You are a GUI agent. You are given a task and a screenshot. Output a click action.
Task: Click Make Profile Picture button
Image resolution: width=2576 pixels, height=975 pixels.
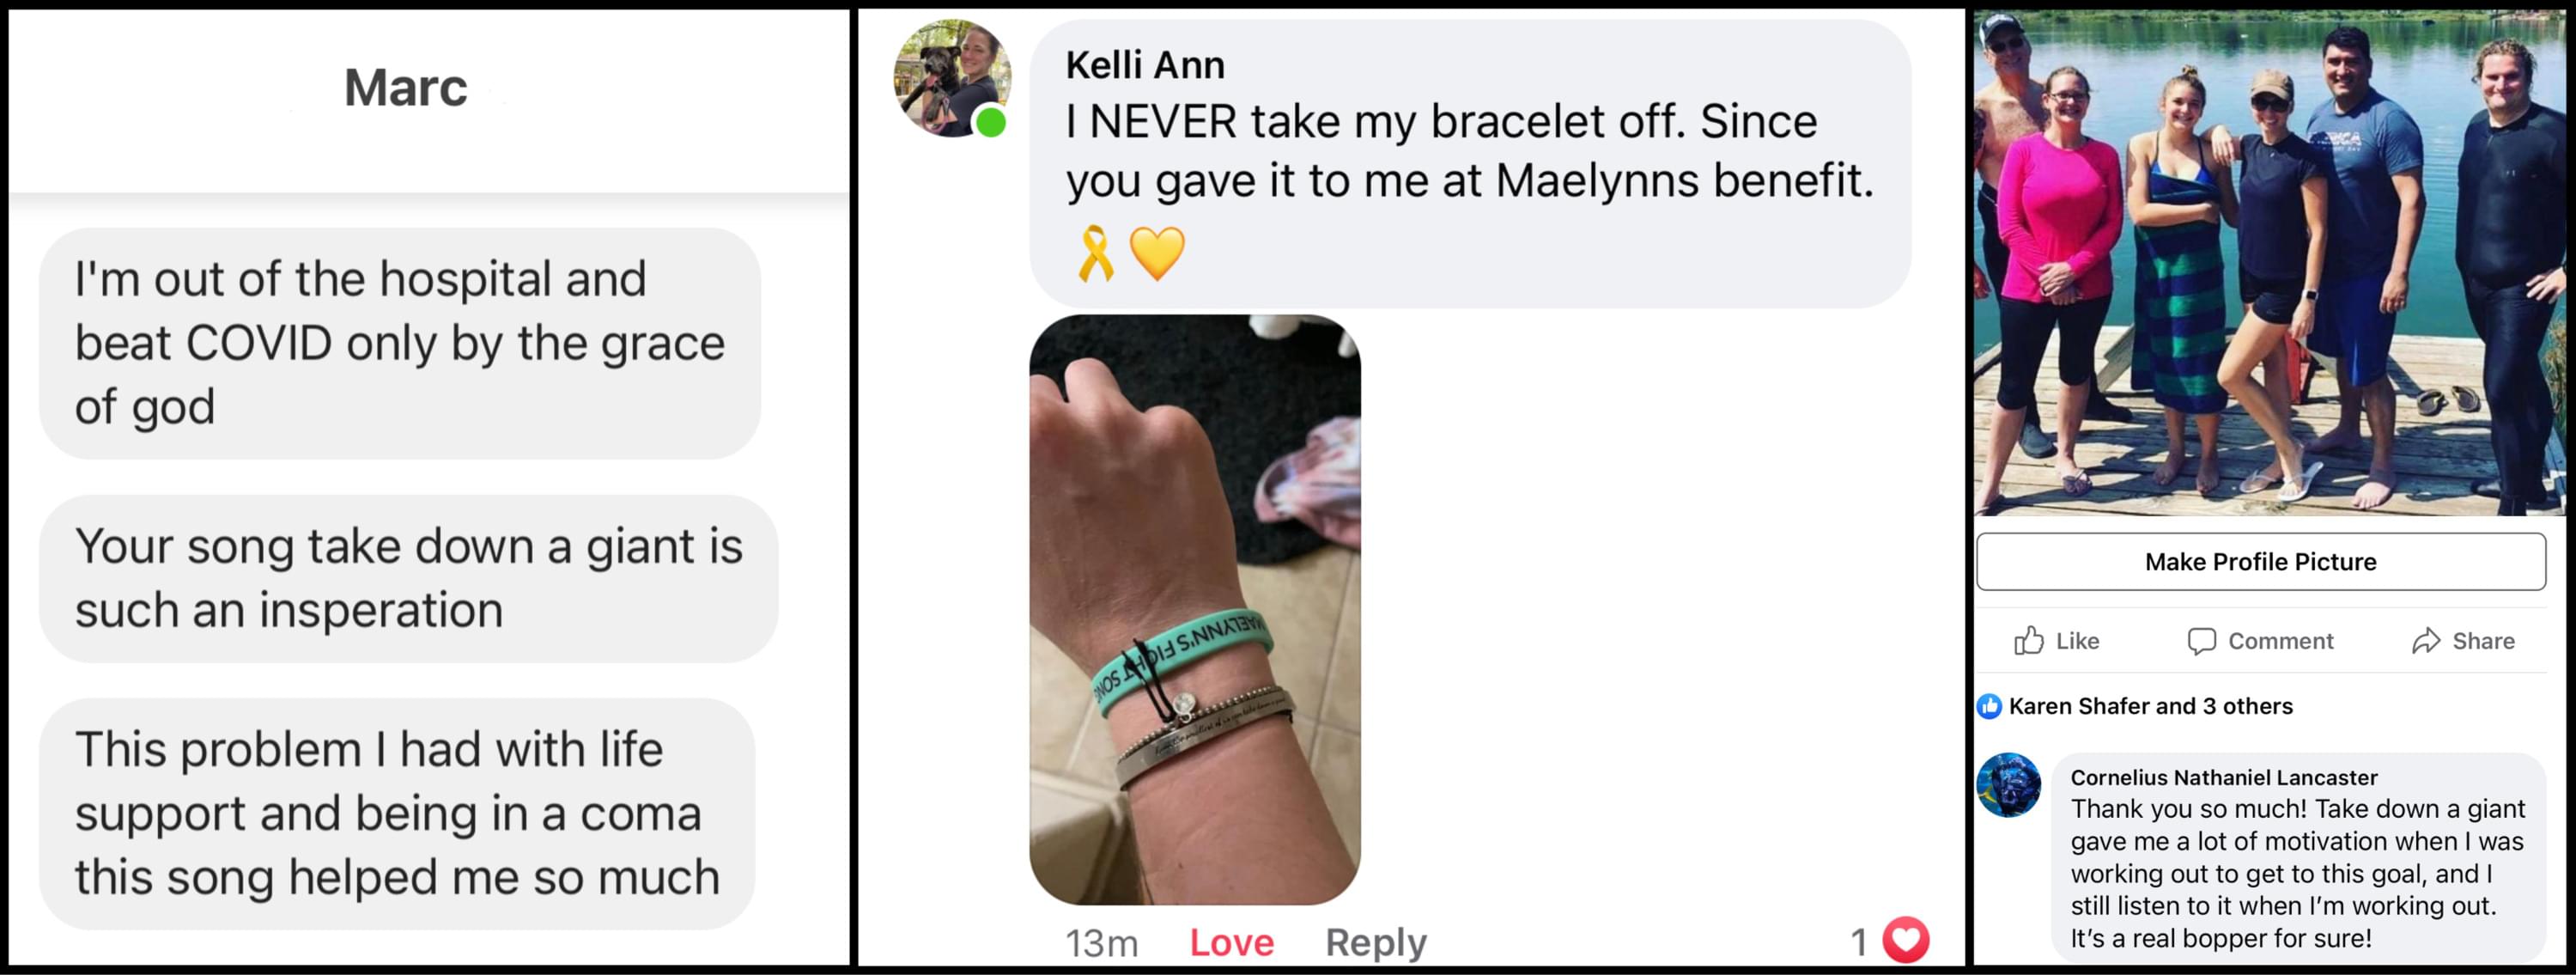[x=2260, y=561]
